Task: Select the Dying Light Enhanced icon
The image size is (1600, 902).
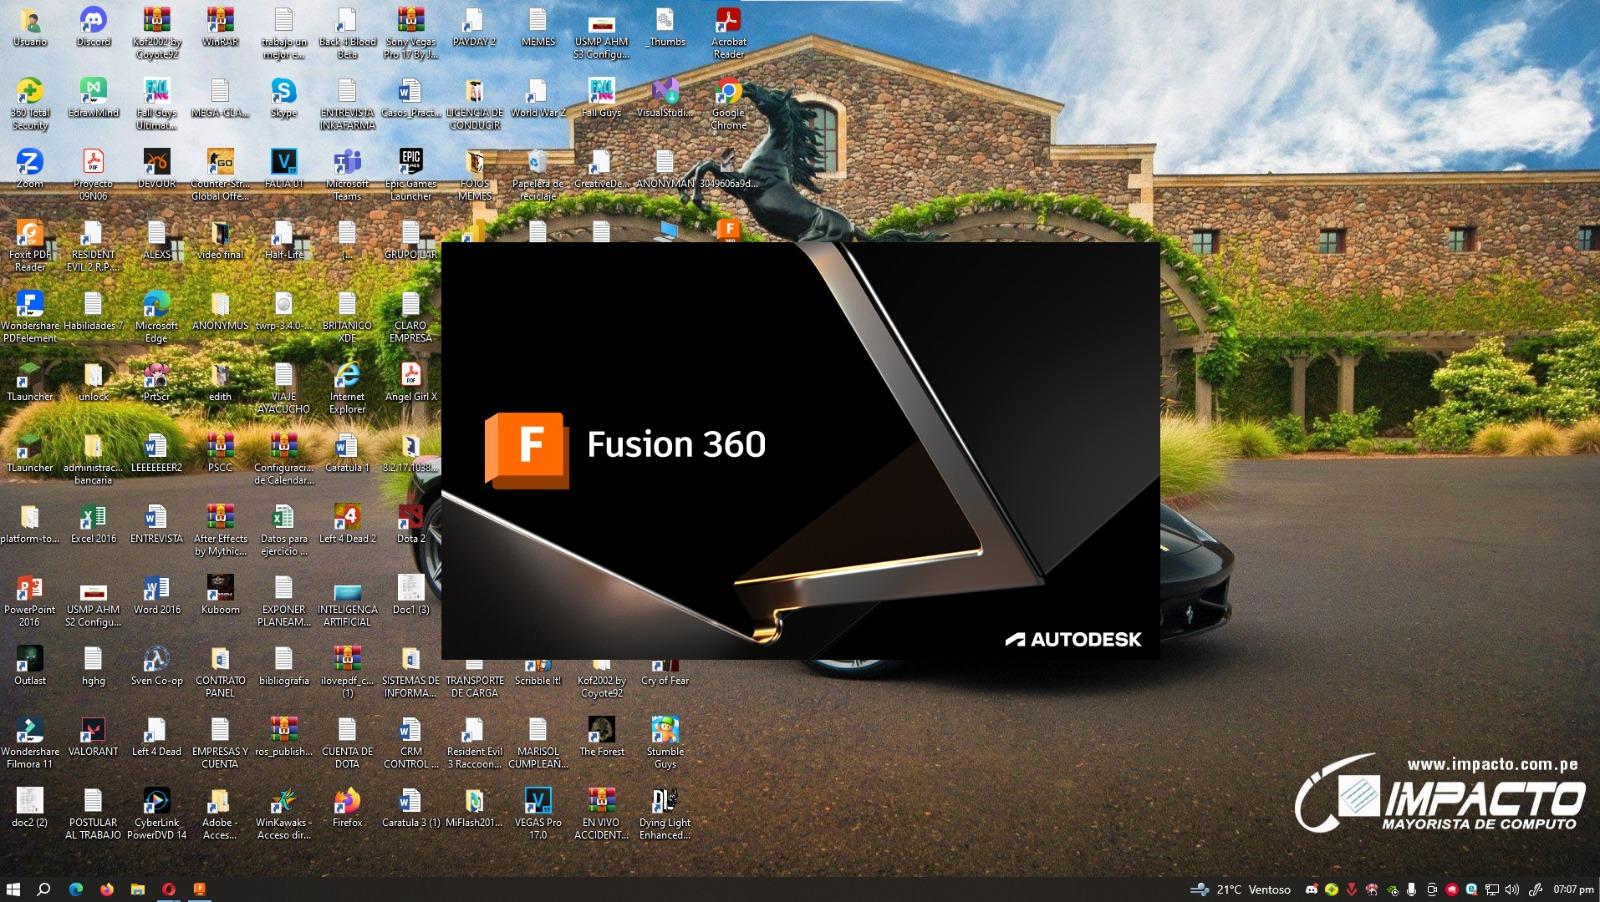Action: (x=665, y=814)
